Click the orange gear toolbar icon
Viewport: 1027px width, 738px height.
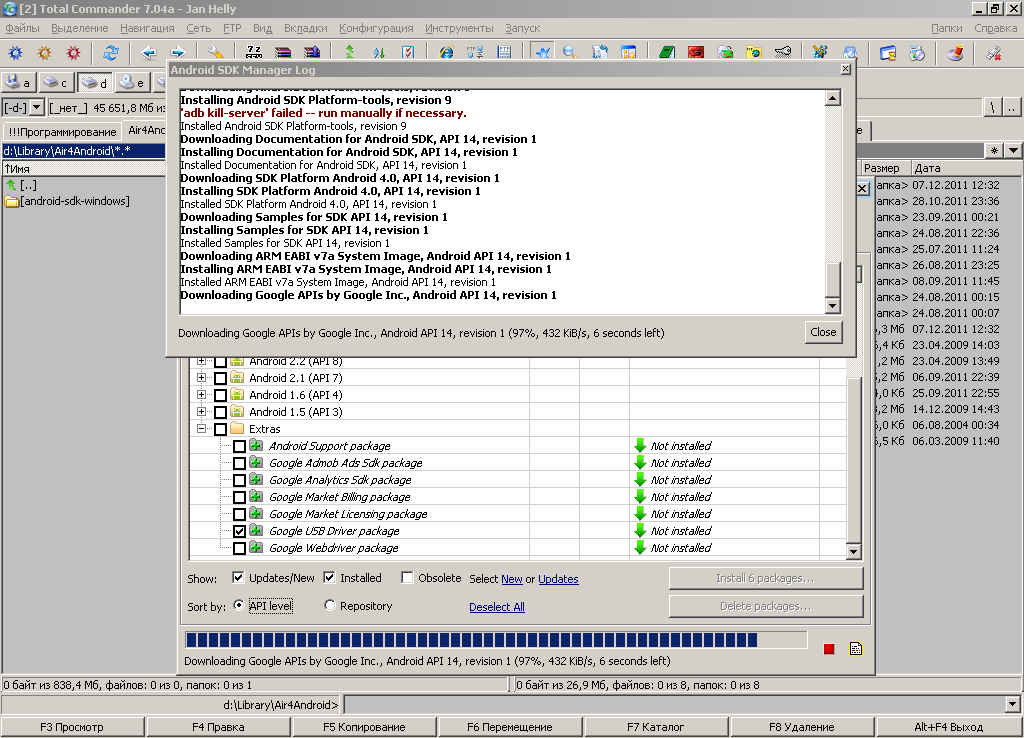point(45,52)
